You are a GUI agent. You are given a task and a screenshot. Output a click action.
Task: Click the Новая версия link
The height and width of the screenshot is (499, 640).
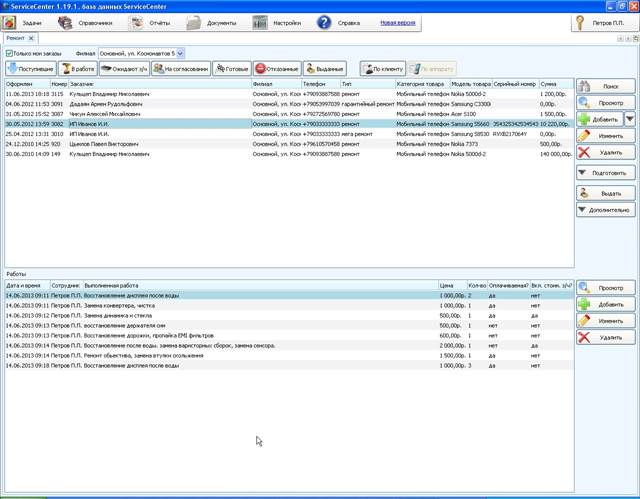coord(398,23)
